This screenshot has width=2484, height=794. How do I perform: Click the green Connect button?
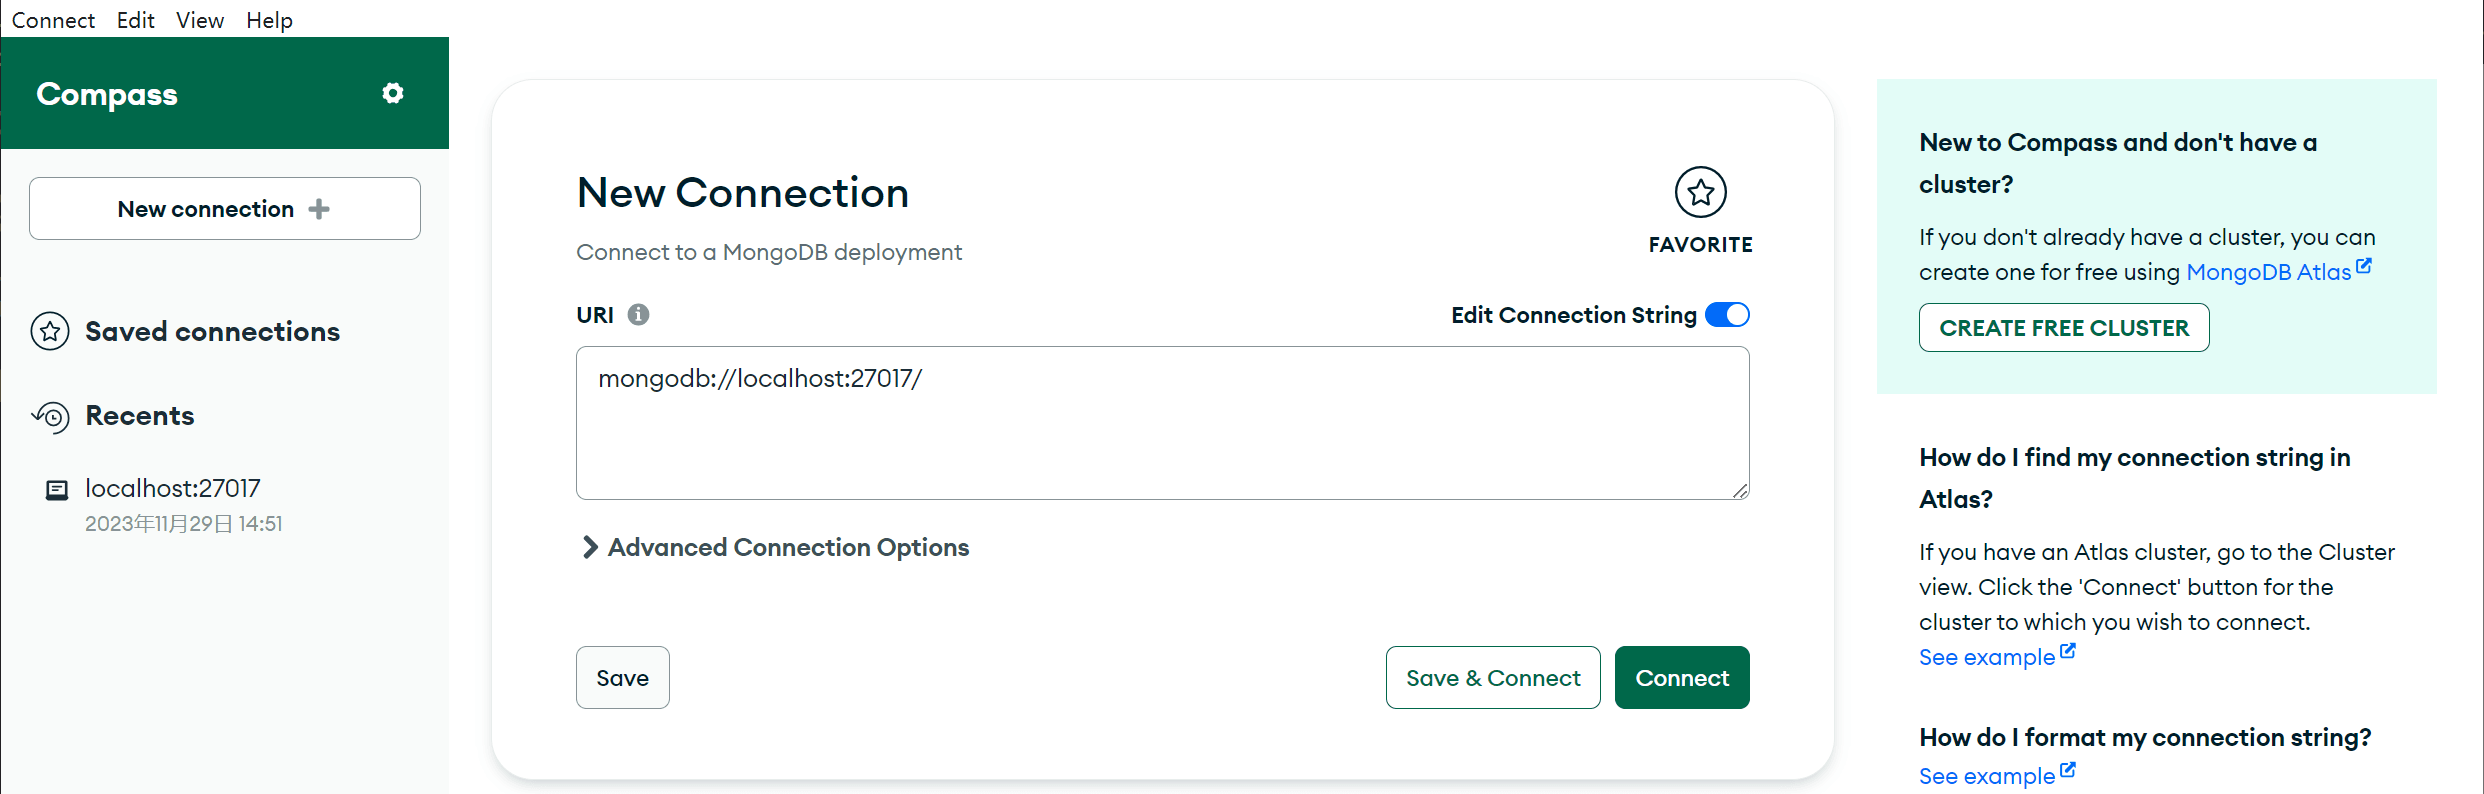(x=1681, y=678)
